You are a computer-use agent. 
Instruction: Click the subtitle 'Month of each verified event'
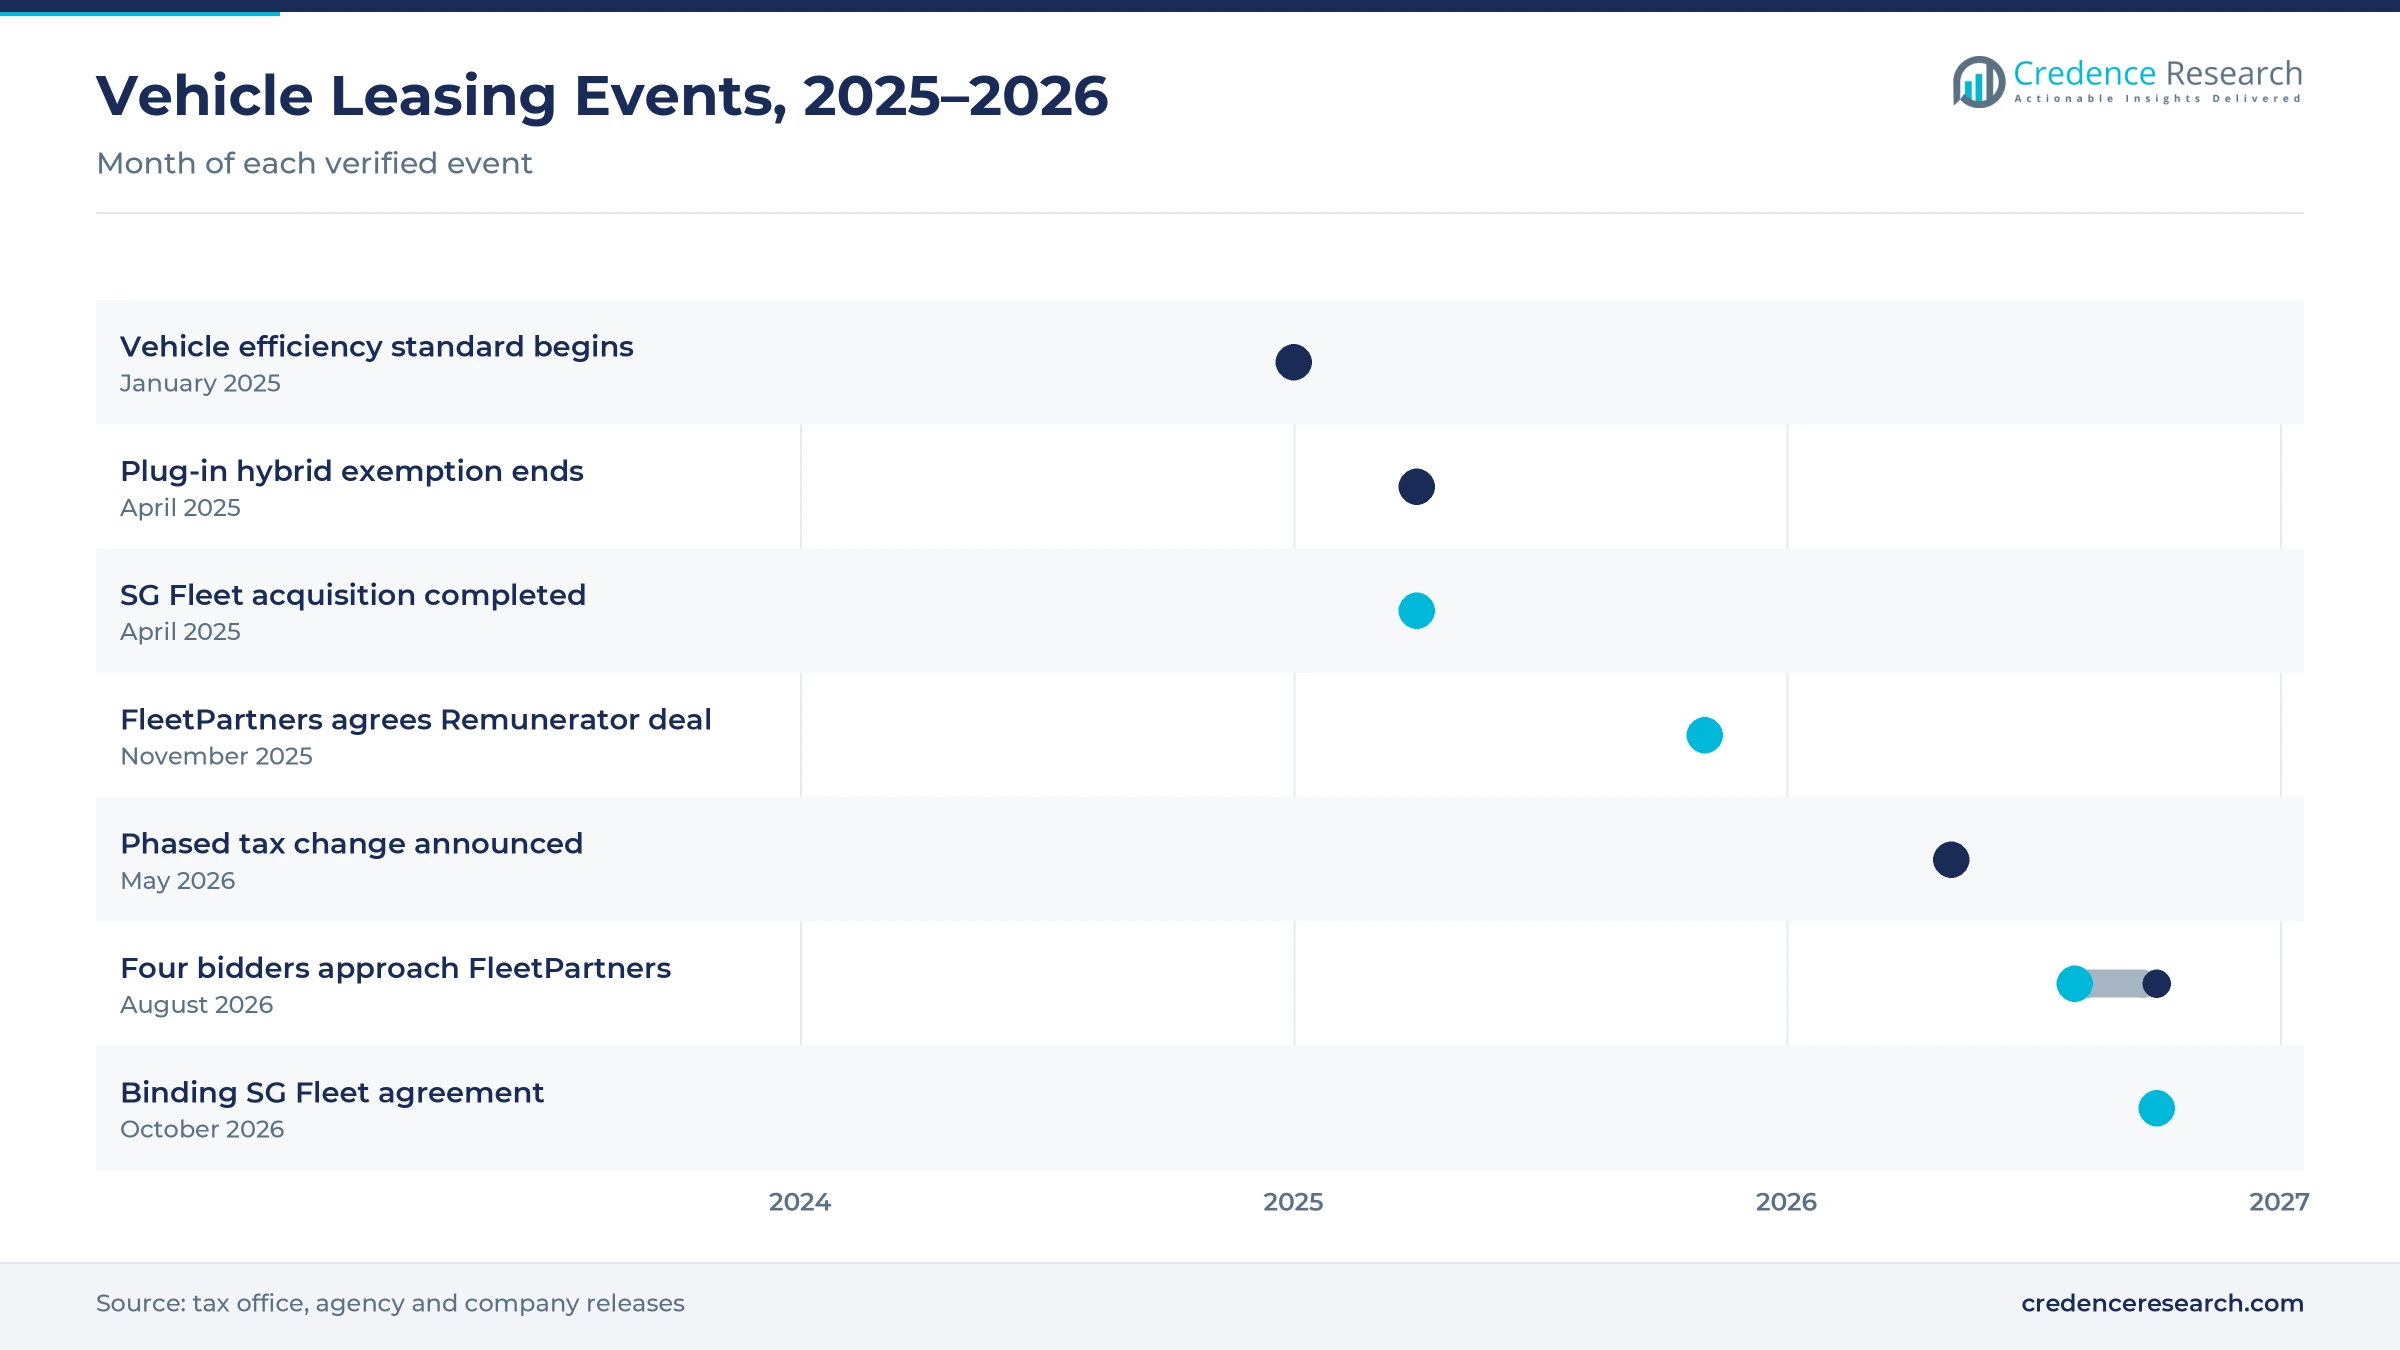[x=314, y=163]
